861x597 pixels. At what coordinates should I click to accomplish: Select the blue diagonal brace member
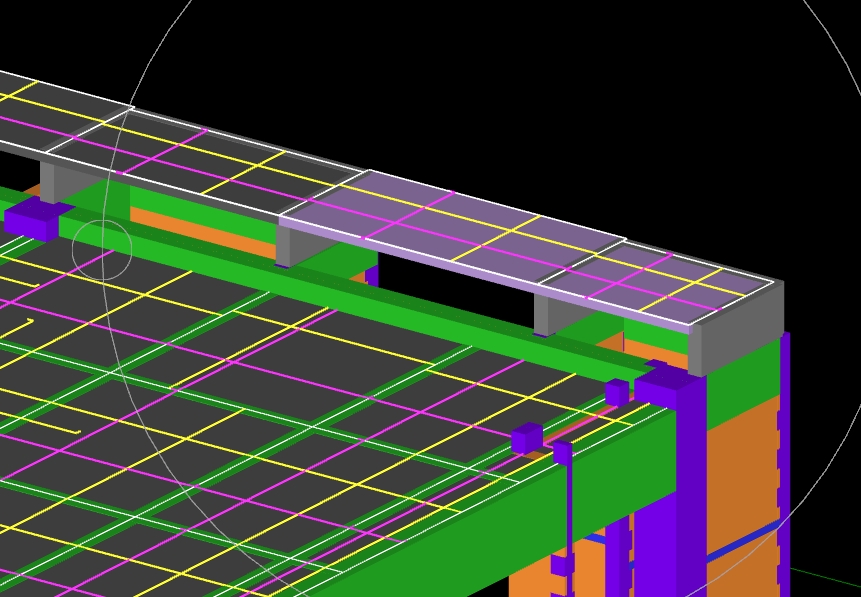pos(741,544)
